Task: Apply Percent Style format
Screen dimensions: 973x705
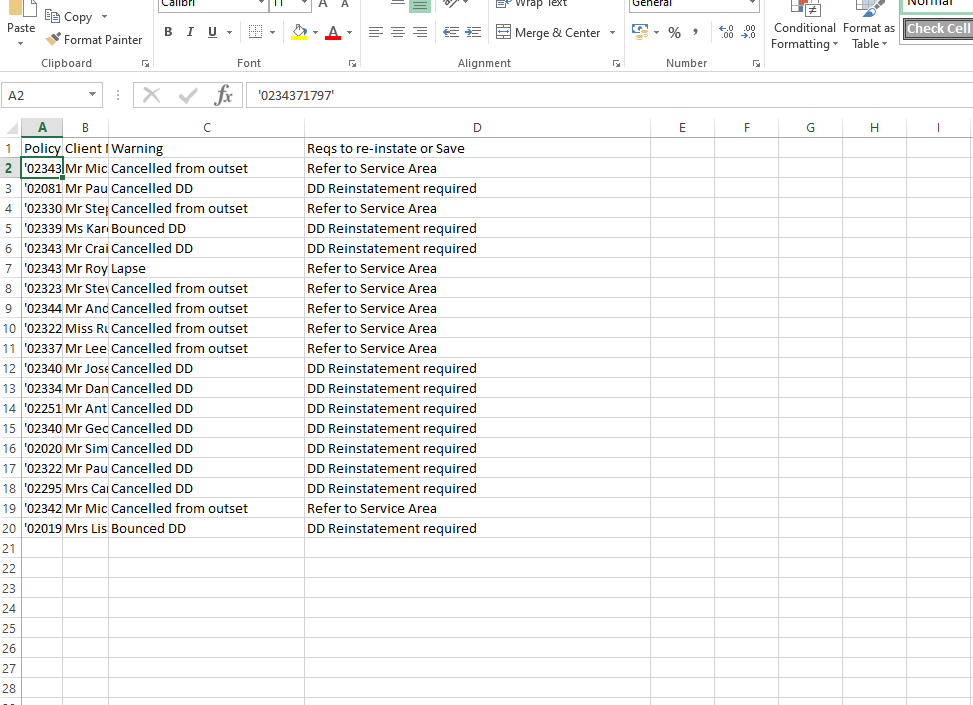Action: point(674,32)
